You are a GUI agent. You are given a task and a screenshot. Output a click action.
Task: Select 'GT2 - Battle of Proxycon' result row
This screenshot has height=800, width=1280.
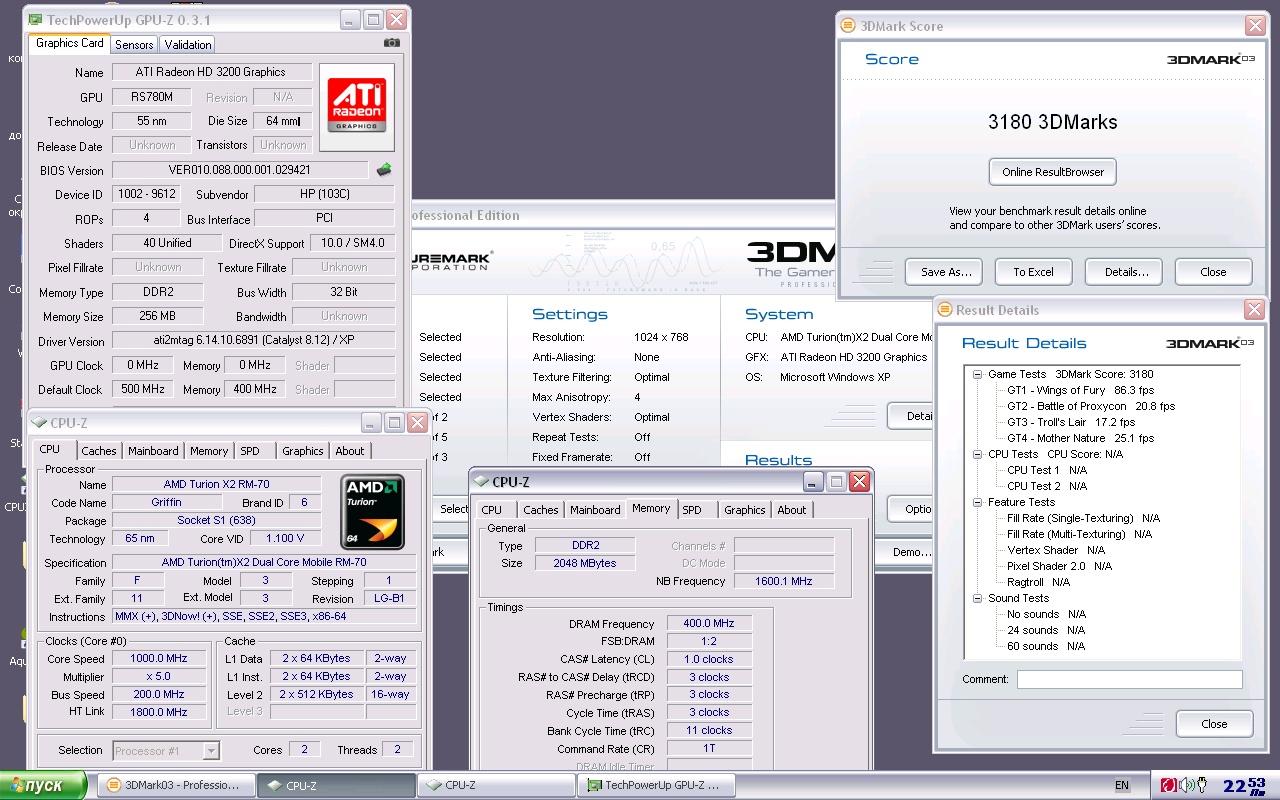pyautogui.click(x=1091, y=406)
